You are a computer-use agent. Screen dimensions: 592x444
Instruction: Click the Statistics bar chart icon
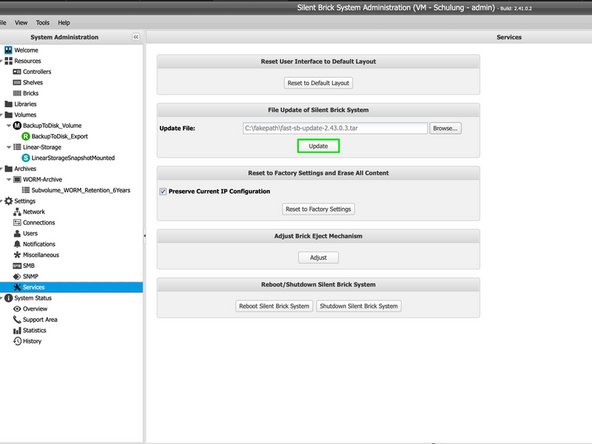(17, 330)
